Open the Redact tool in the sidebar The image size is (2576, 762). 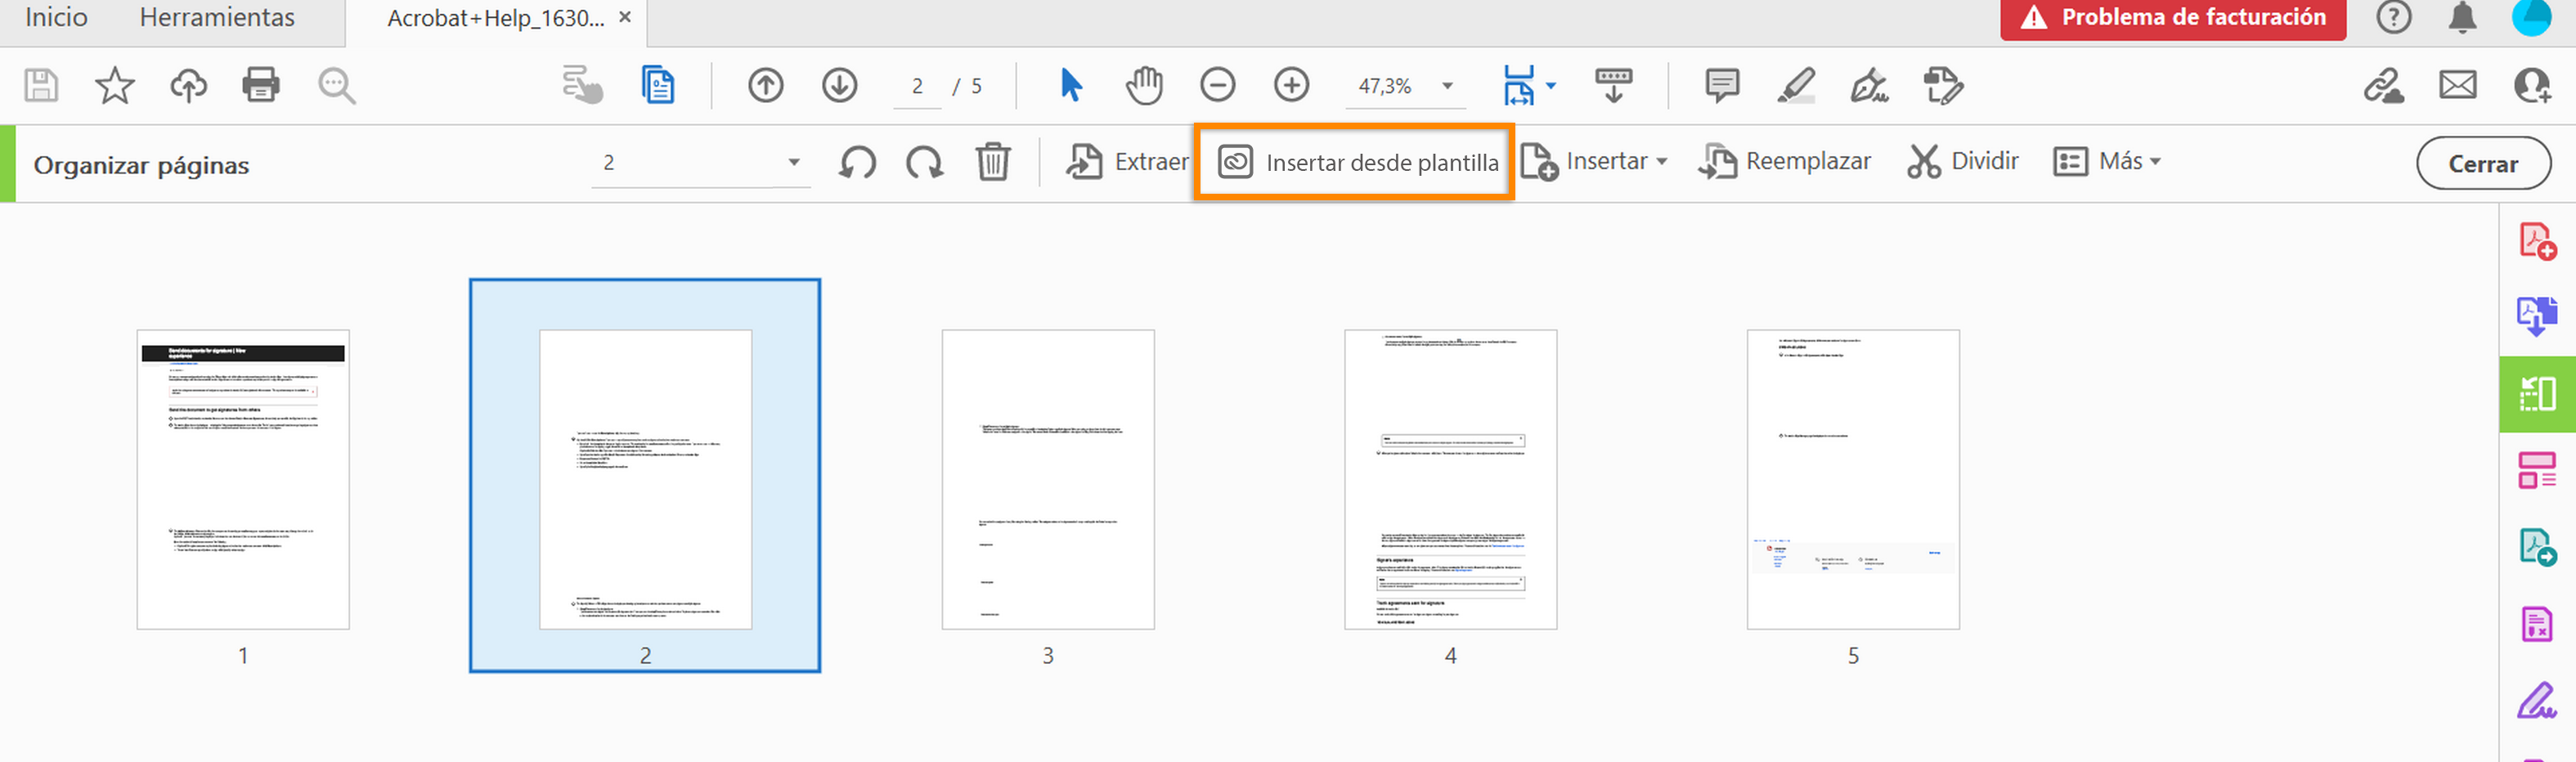pos(2538,624)
